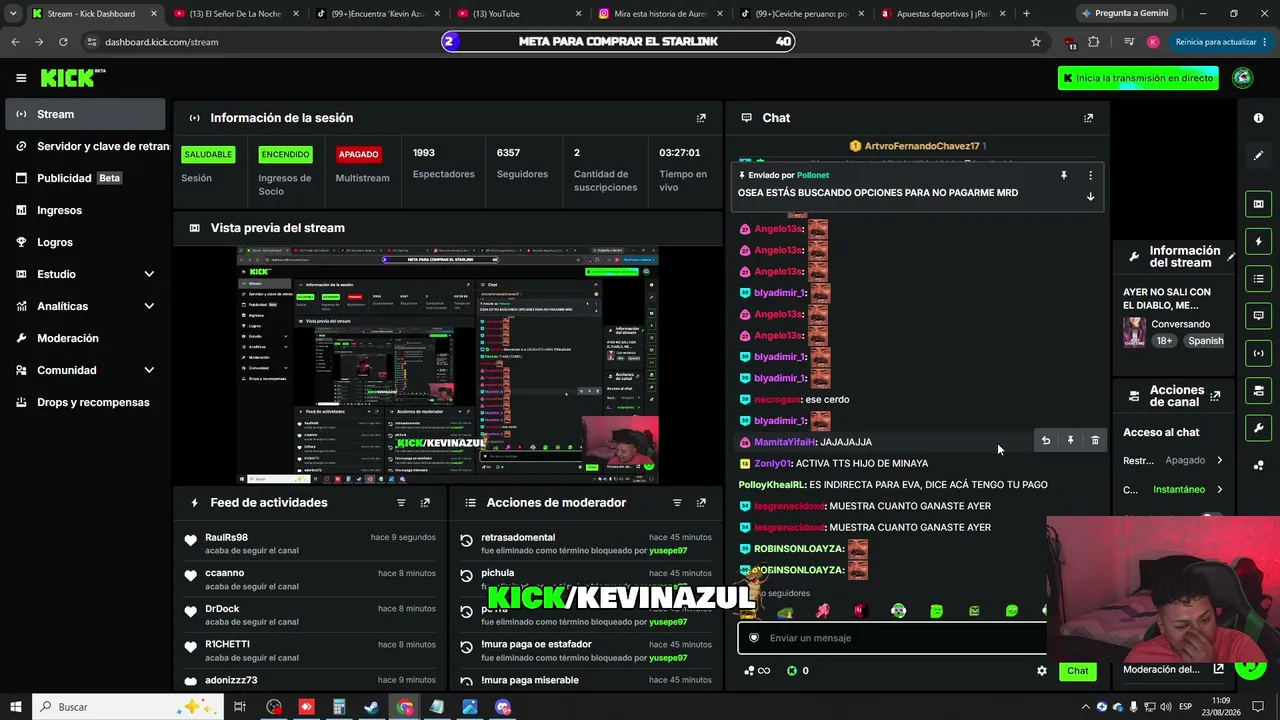Bookmark this page with the star icon
This screenshot has height=720, width=1280.
[1036, 42]
